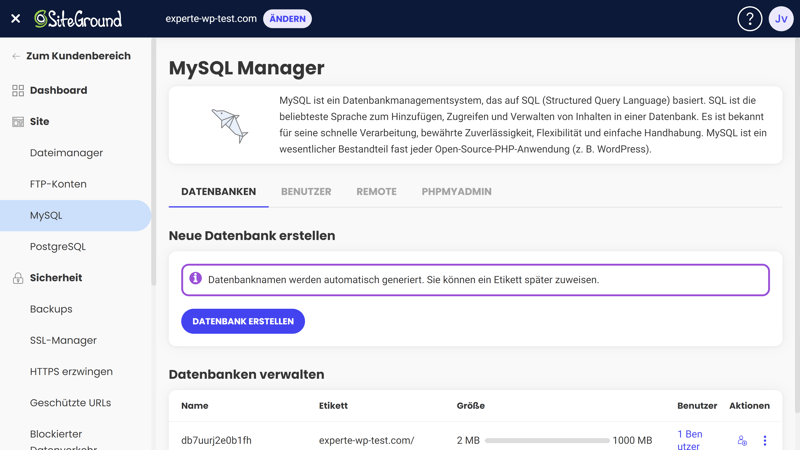Switch to the BENUTZER tab

[x=306, y=192]
